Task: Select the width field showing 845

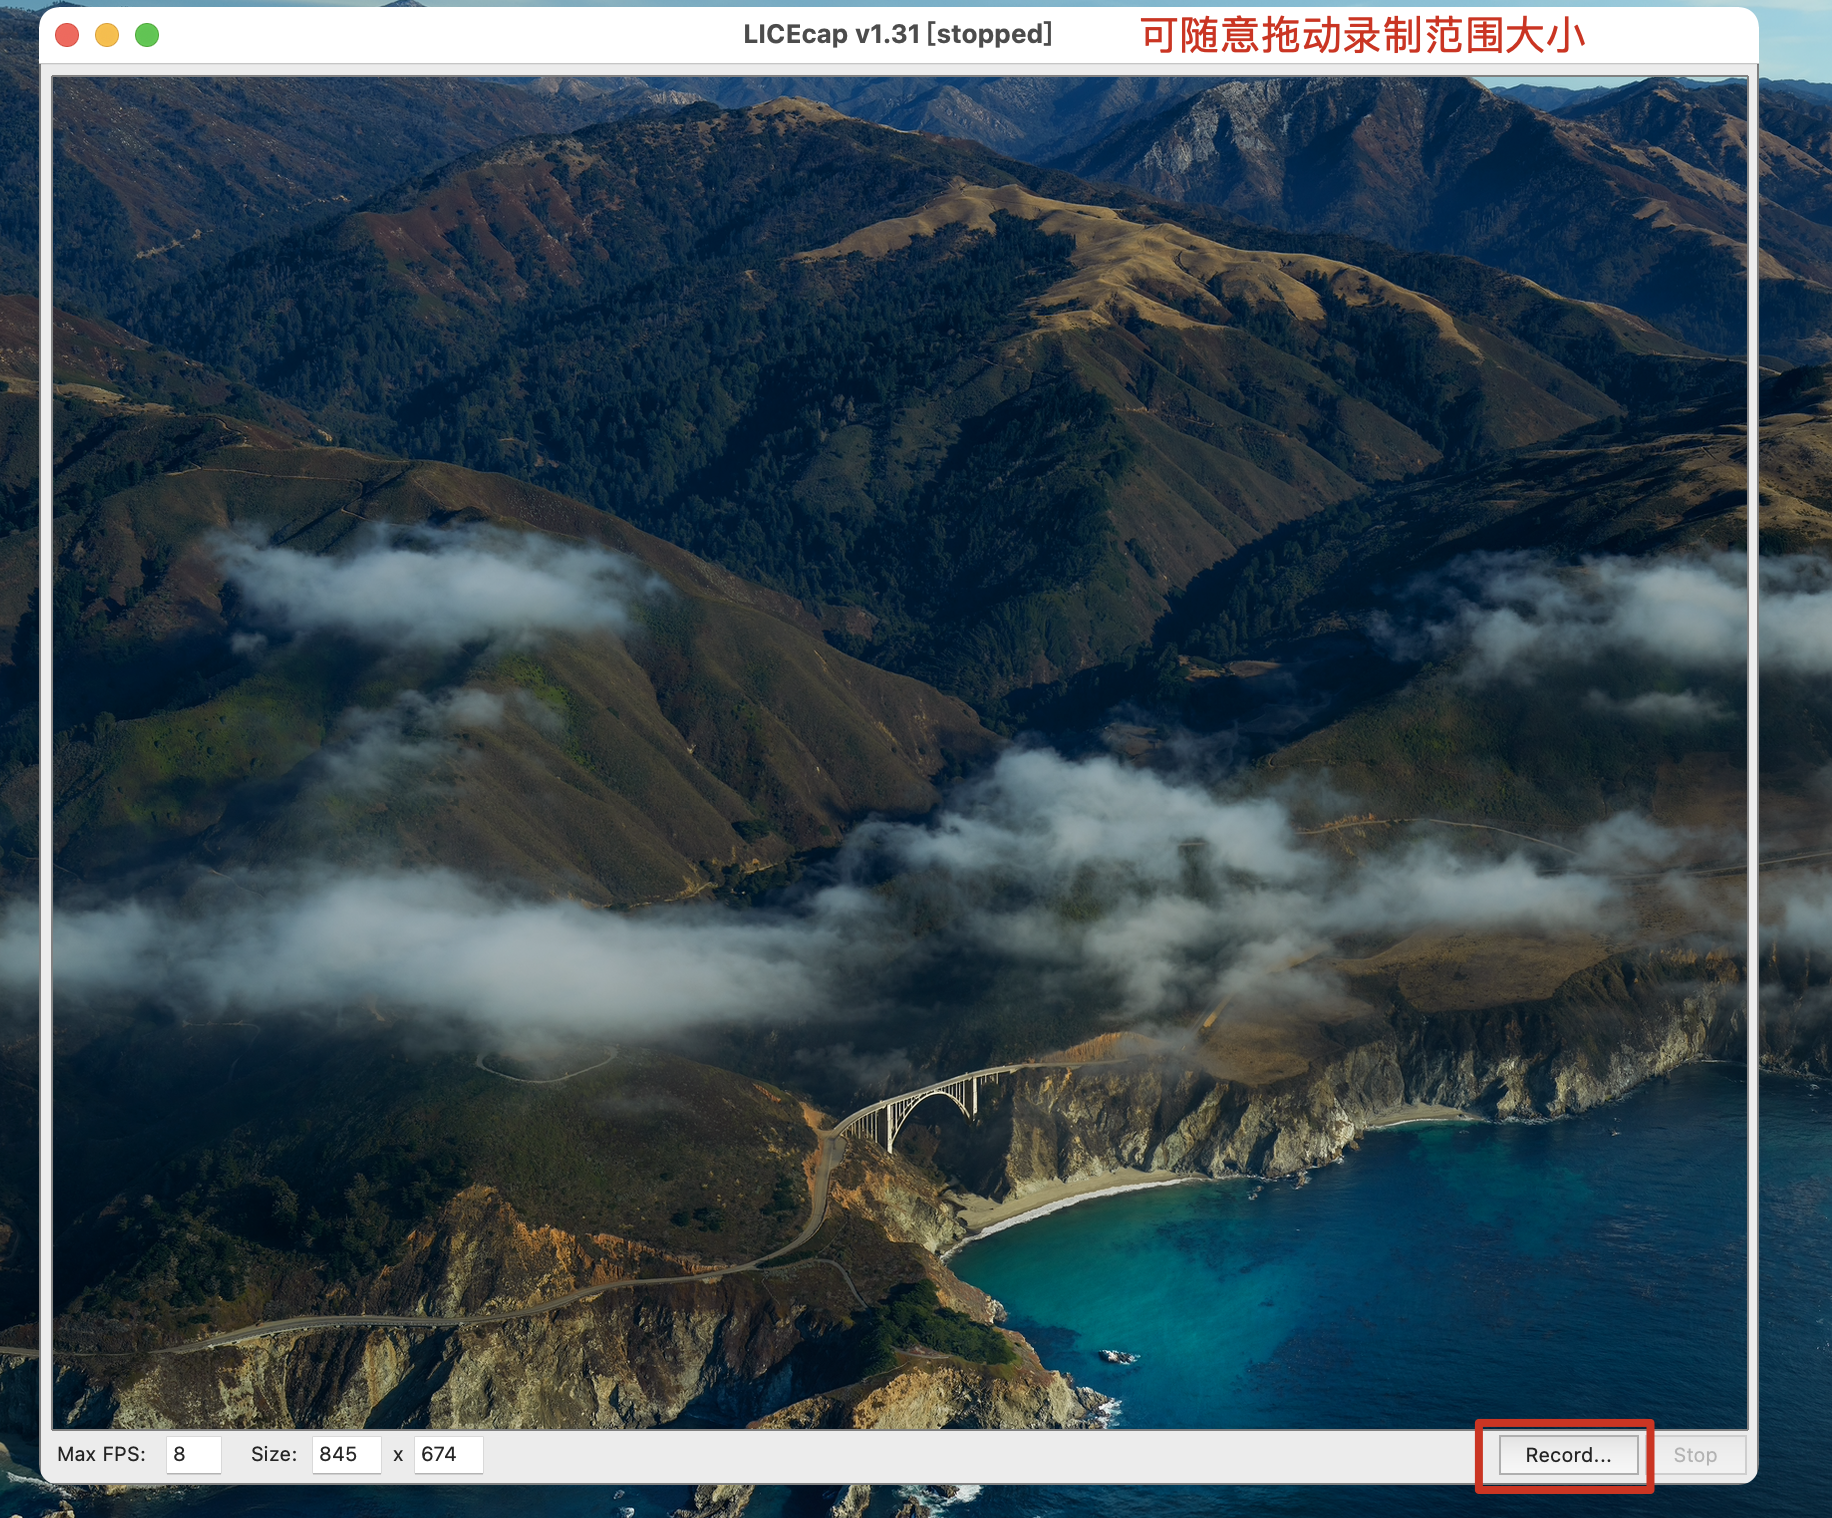Action: click(345, 1454)
